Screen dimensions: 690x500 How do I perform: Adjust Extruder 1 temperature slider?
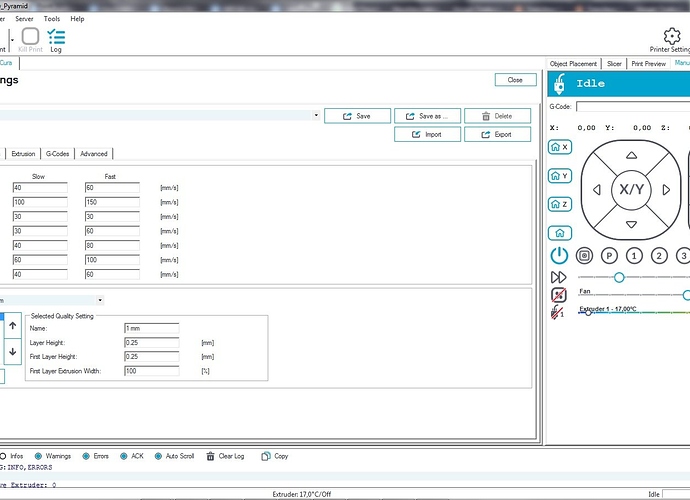pyautogui.click(x=588, y=312)
